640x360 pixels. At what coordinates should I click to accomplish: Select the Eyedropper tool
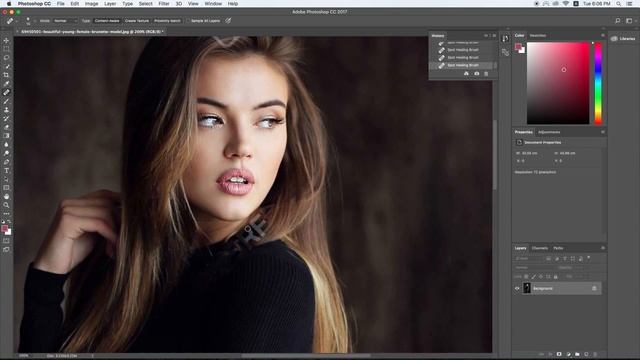(x=6, y=84)
